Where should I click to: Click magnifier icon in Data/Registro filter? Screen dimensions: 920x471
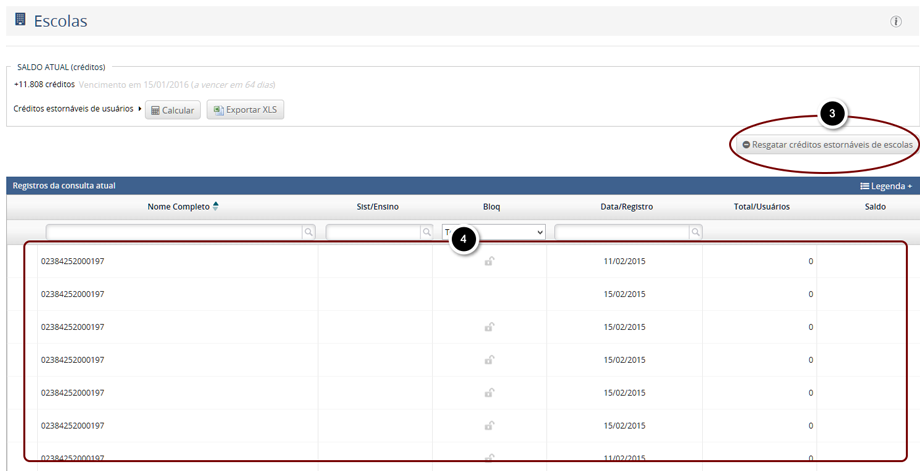(695, 232)
